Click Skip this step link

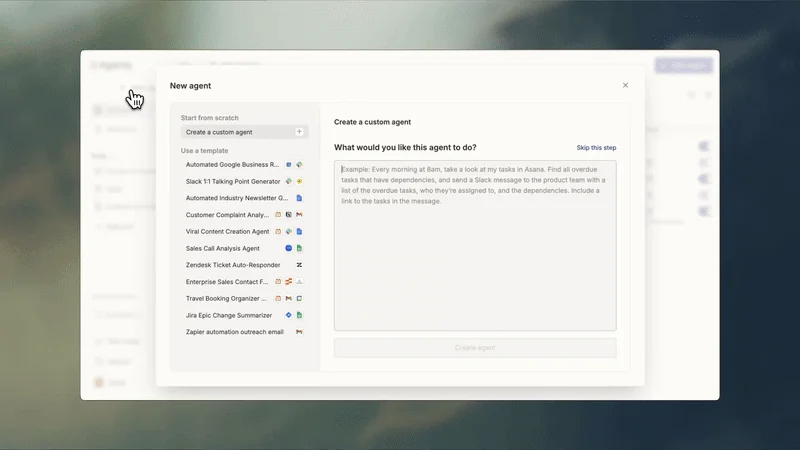[x=596, y=147]
